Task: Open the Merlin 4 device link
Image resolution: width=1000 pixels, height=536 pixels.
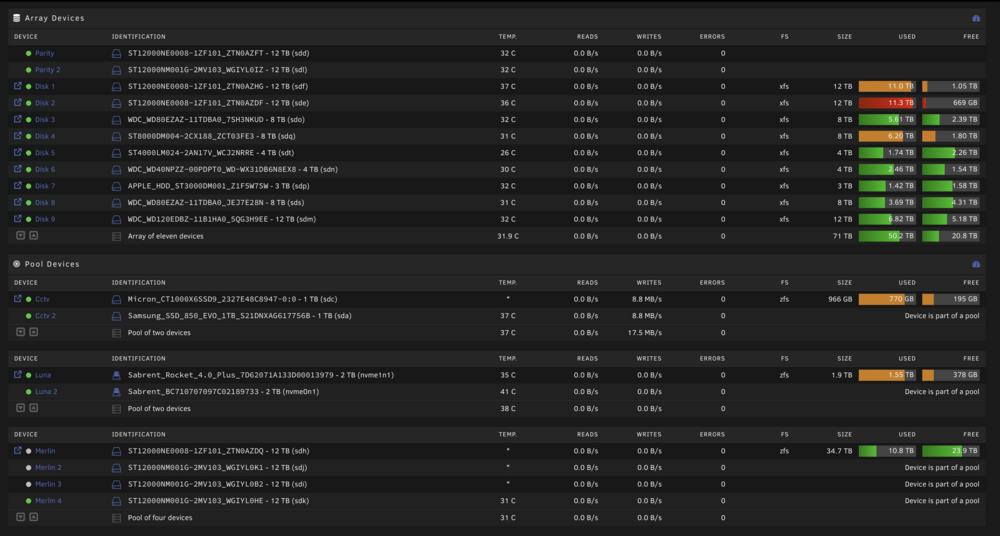Action: 48,500
